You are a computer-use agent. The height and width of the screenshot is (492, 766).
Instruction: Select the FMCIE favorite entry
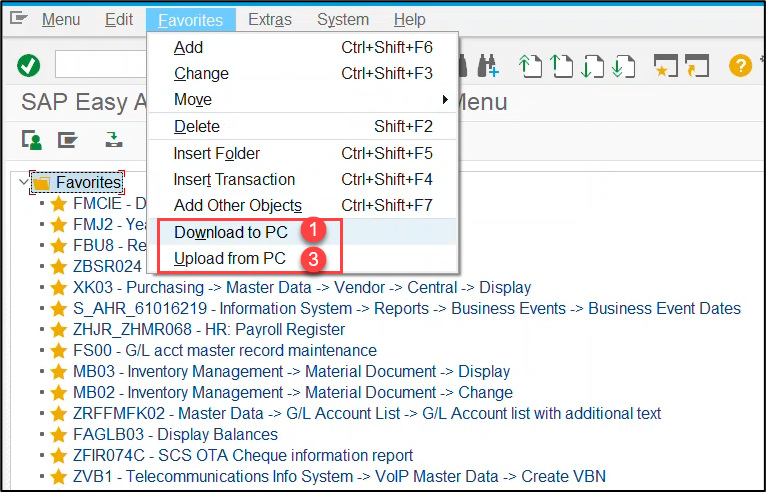110,203
